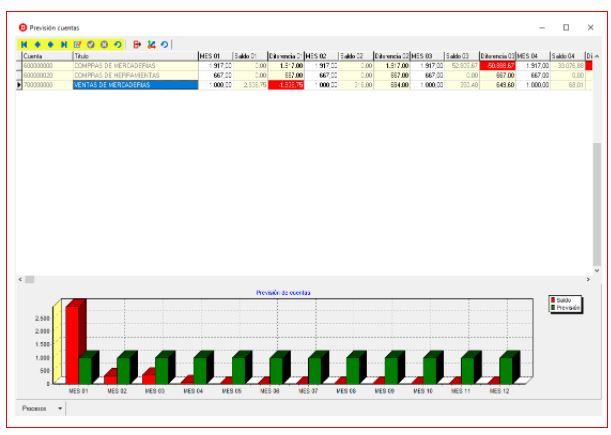Screen dimensions: 611x435
Task: Click the Diferencia 01 column header
Action: click(x=286, y=56)
